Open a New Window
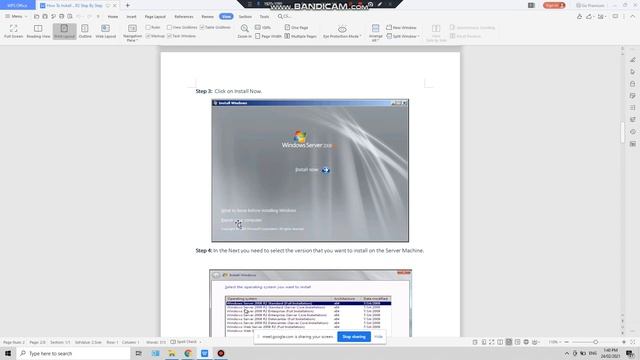 401,27
